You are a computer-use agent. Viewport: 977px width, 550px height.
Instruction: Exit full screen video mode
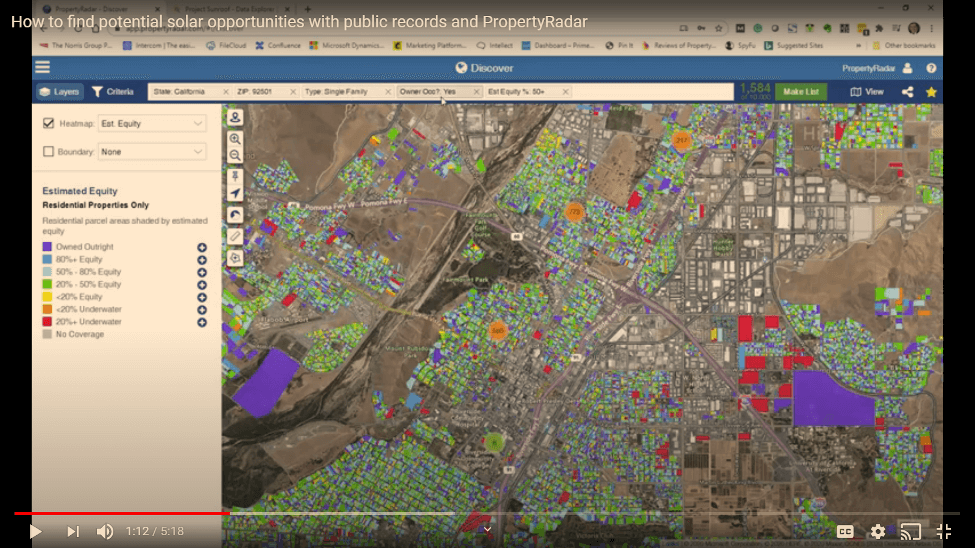[x=944, y=531]
